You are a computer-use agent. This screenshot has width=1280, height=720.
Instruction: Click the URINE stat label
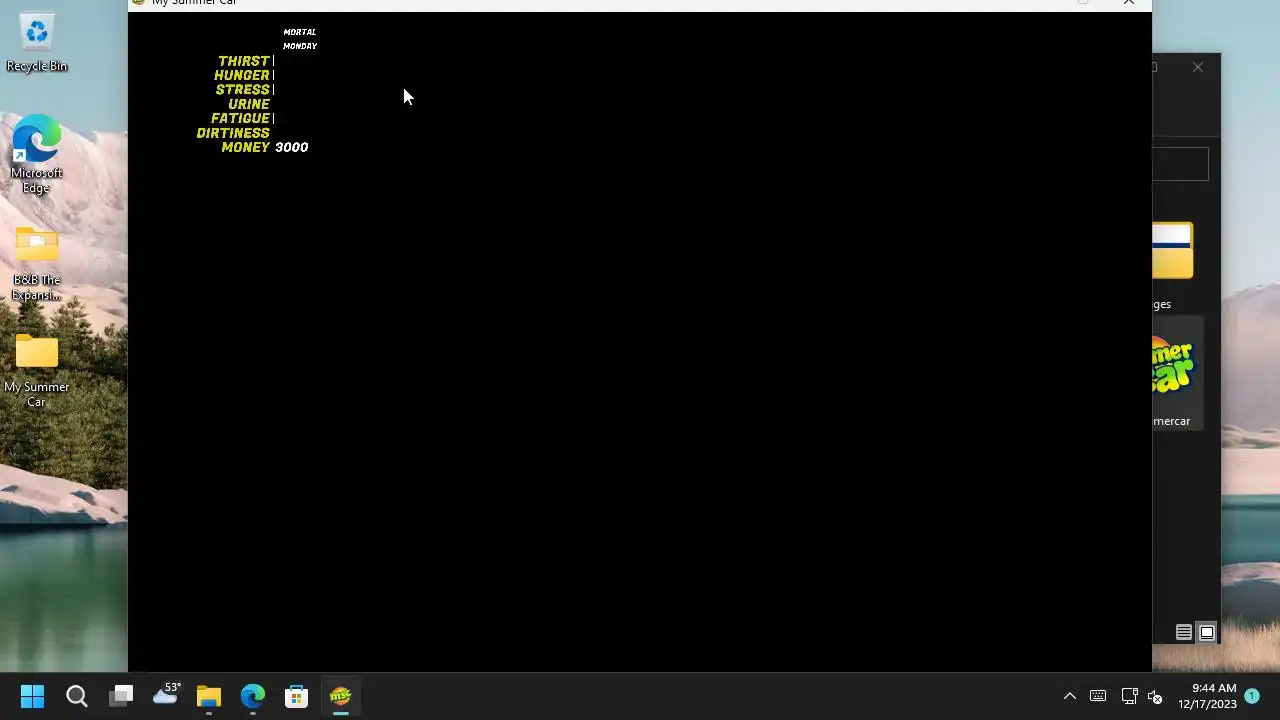click(x=249, y=104)
